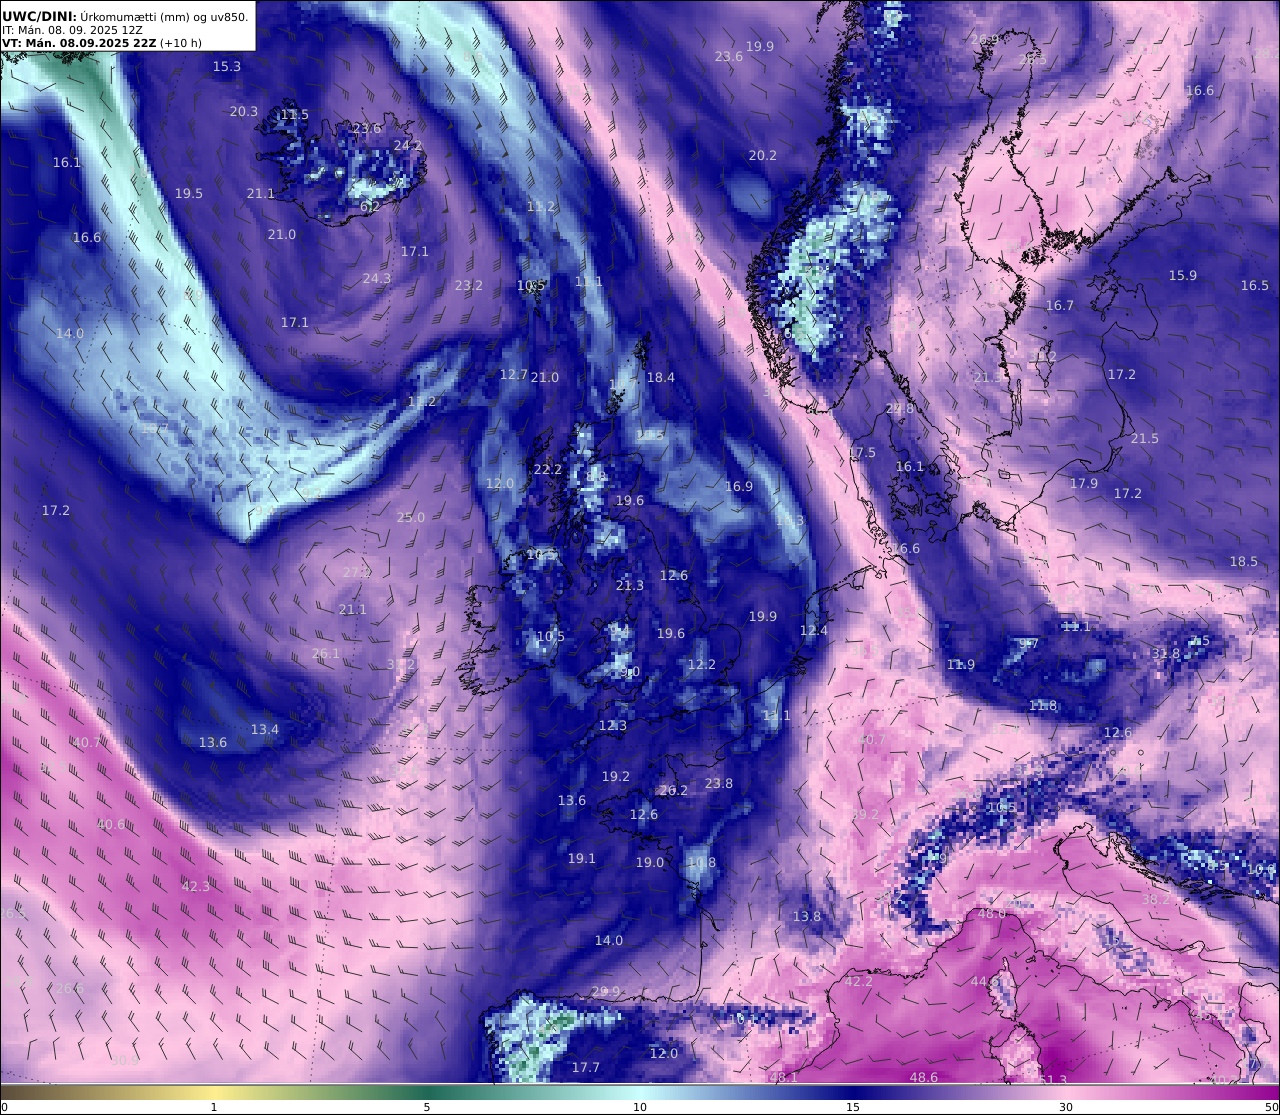Click the 22.2 value label
The height and width of the screenshot is (1115, 1280).
tap(548, 470)
